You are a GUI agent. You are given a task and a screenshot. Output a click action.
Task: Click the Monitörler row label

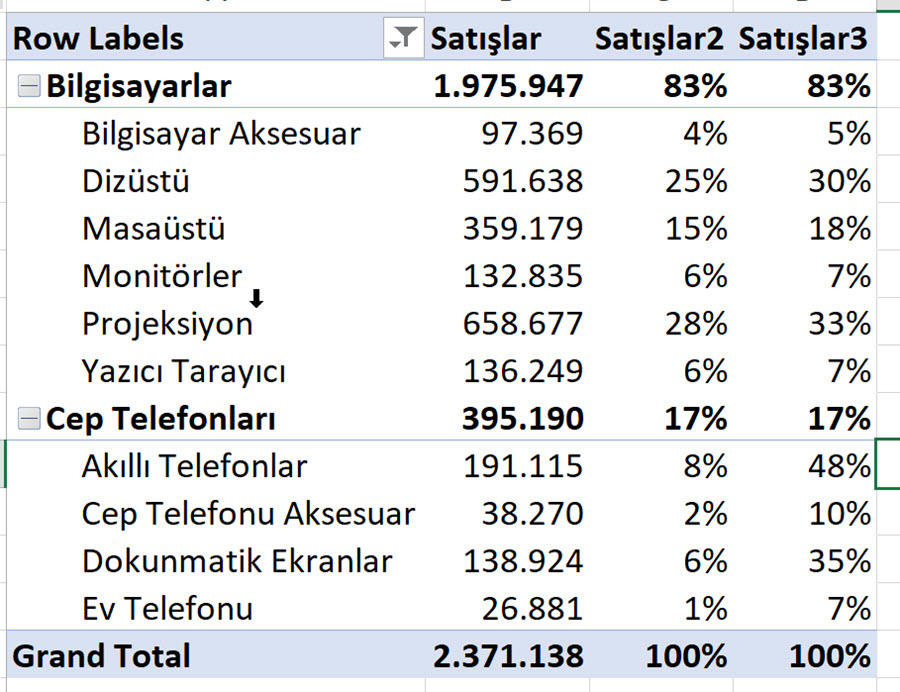tap(162, 277)
